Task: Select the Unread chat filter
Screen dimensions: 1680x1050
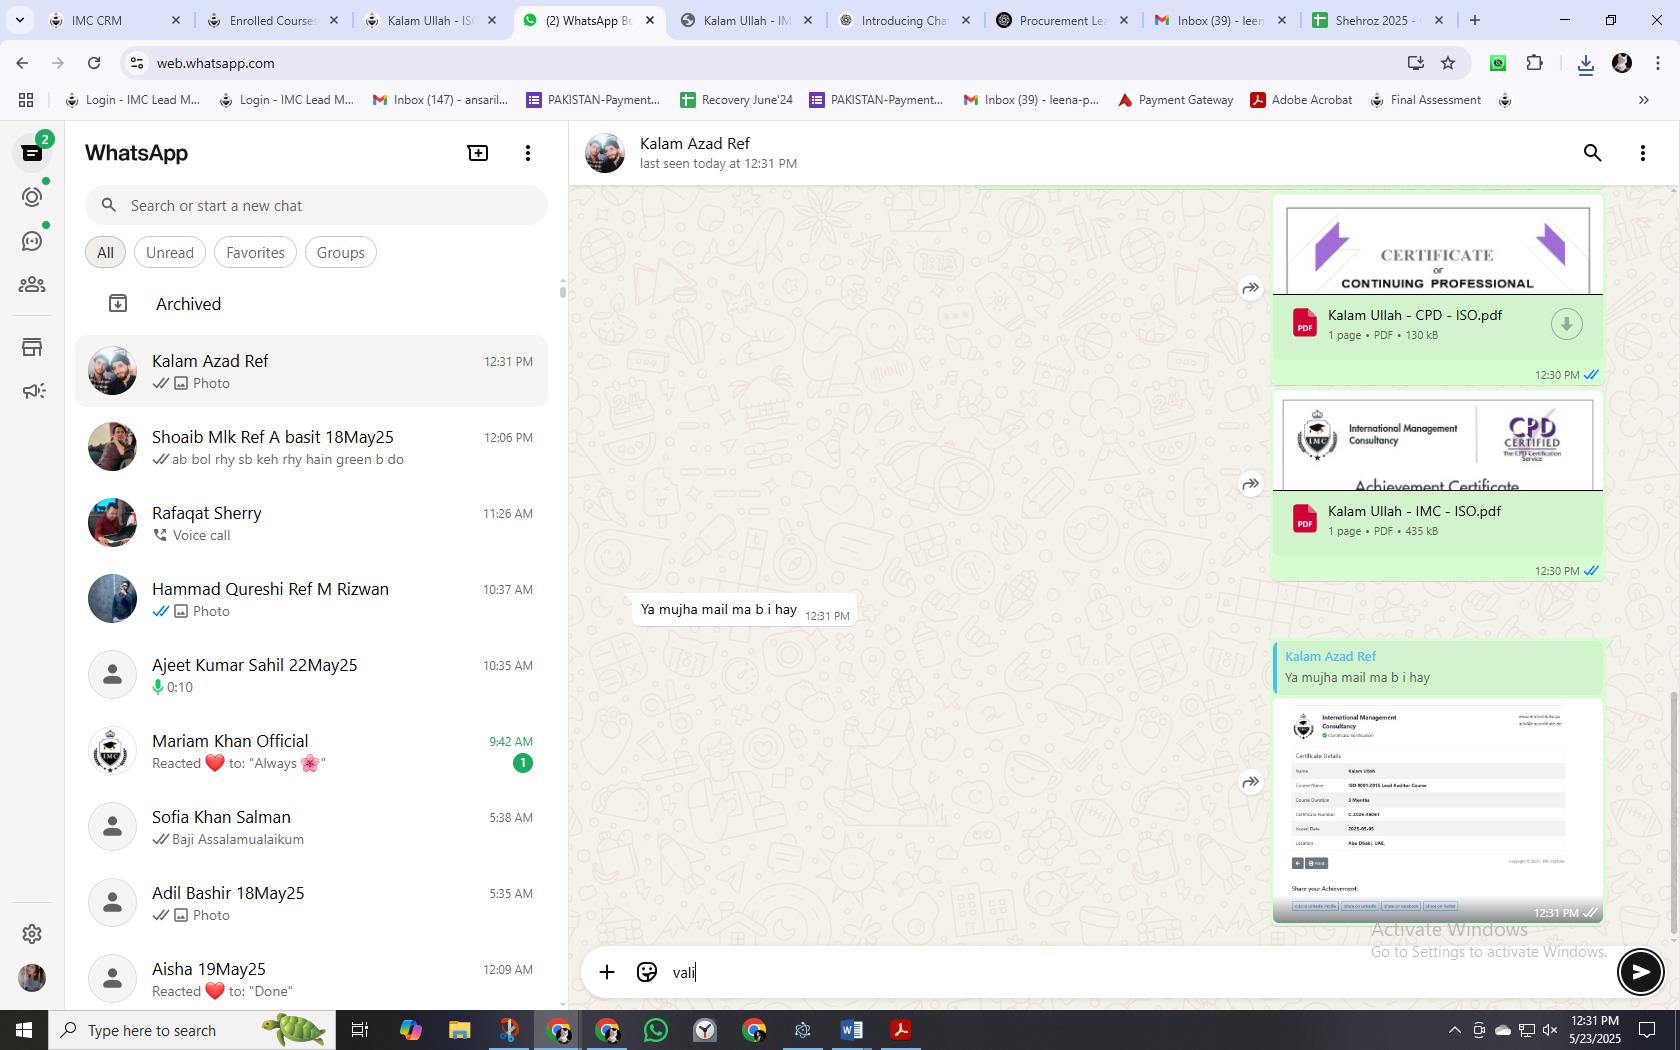Action: point(170,252)
